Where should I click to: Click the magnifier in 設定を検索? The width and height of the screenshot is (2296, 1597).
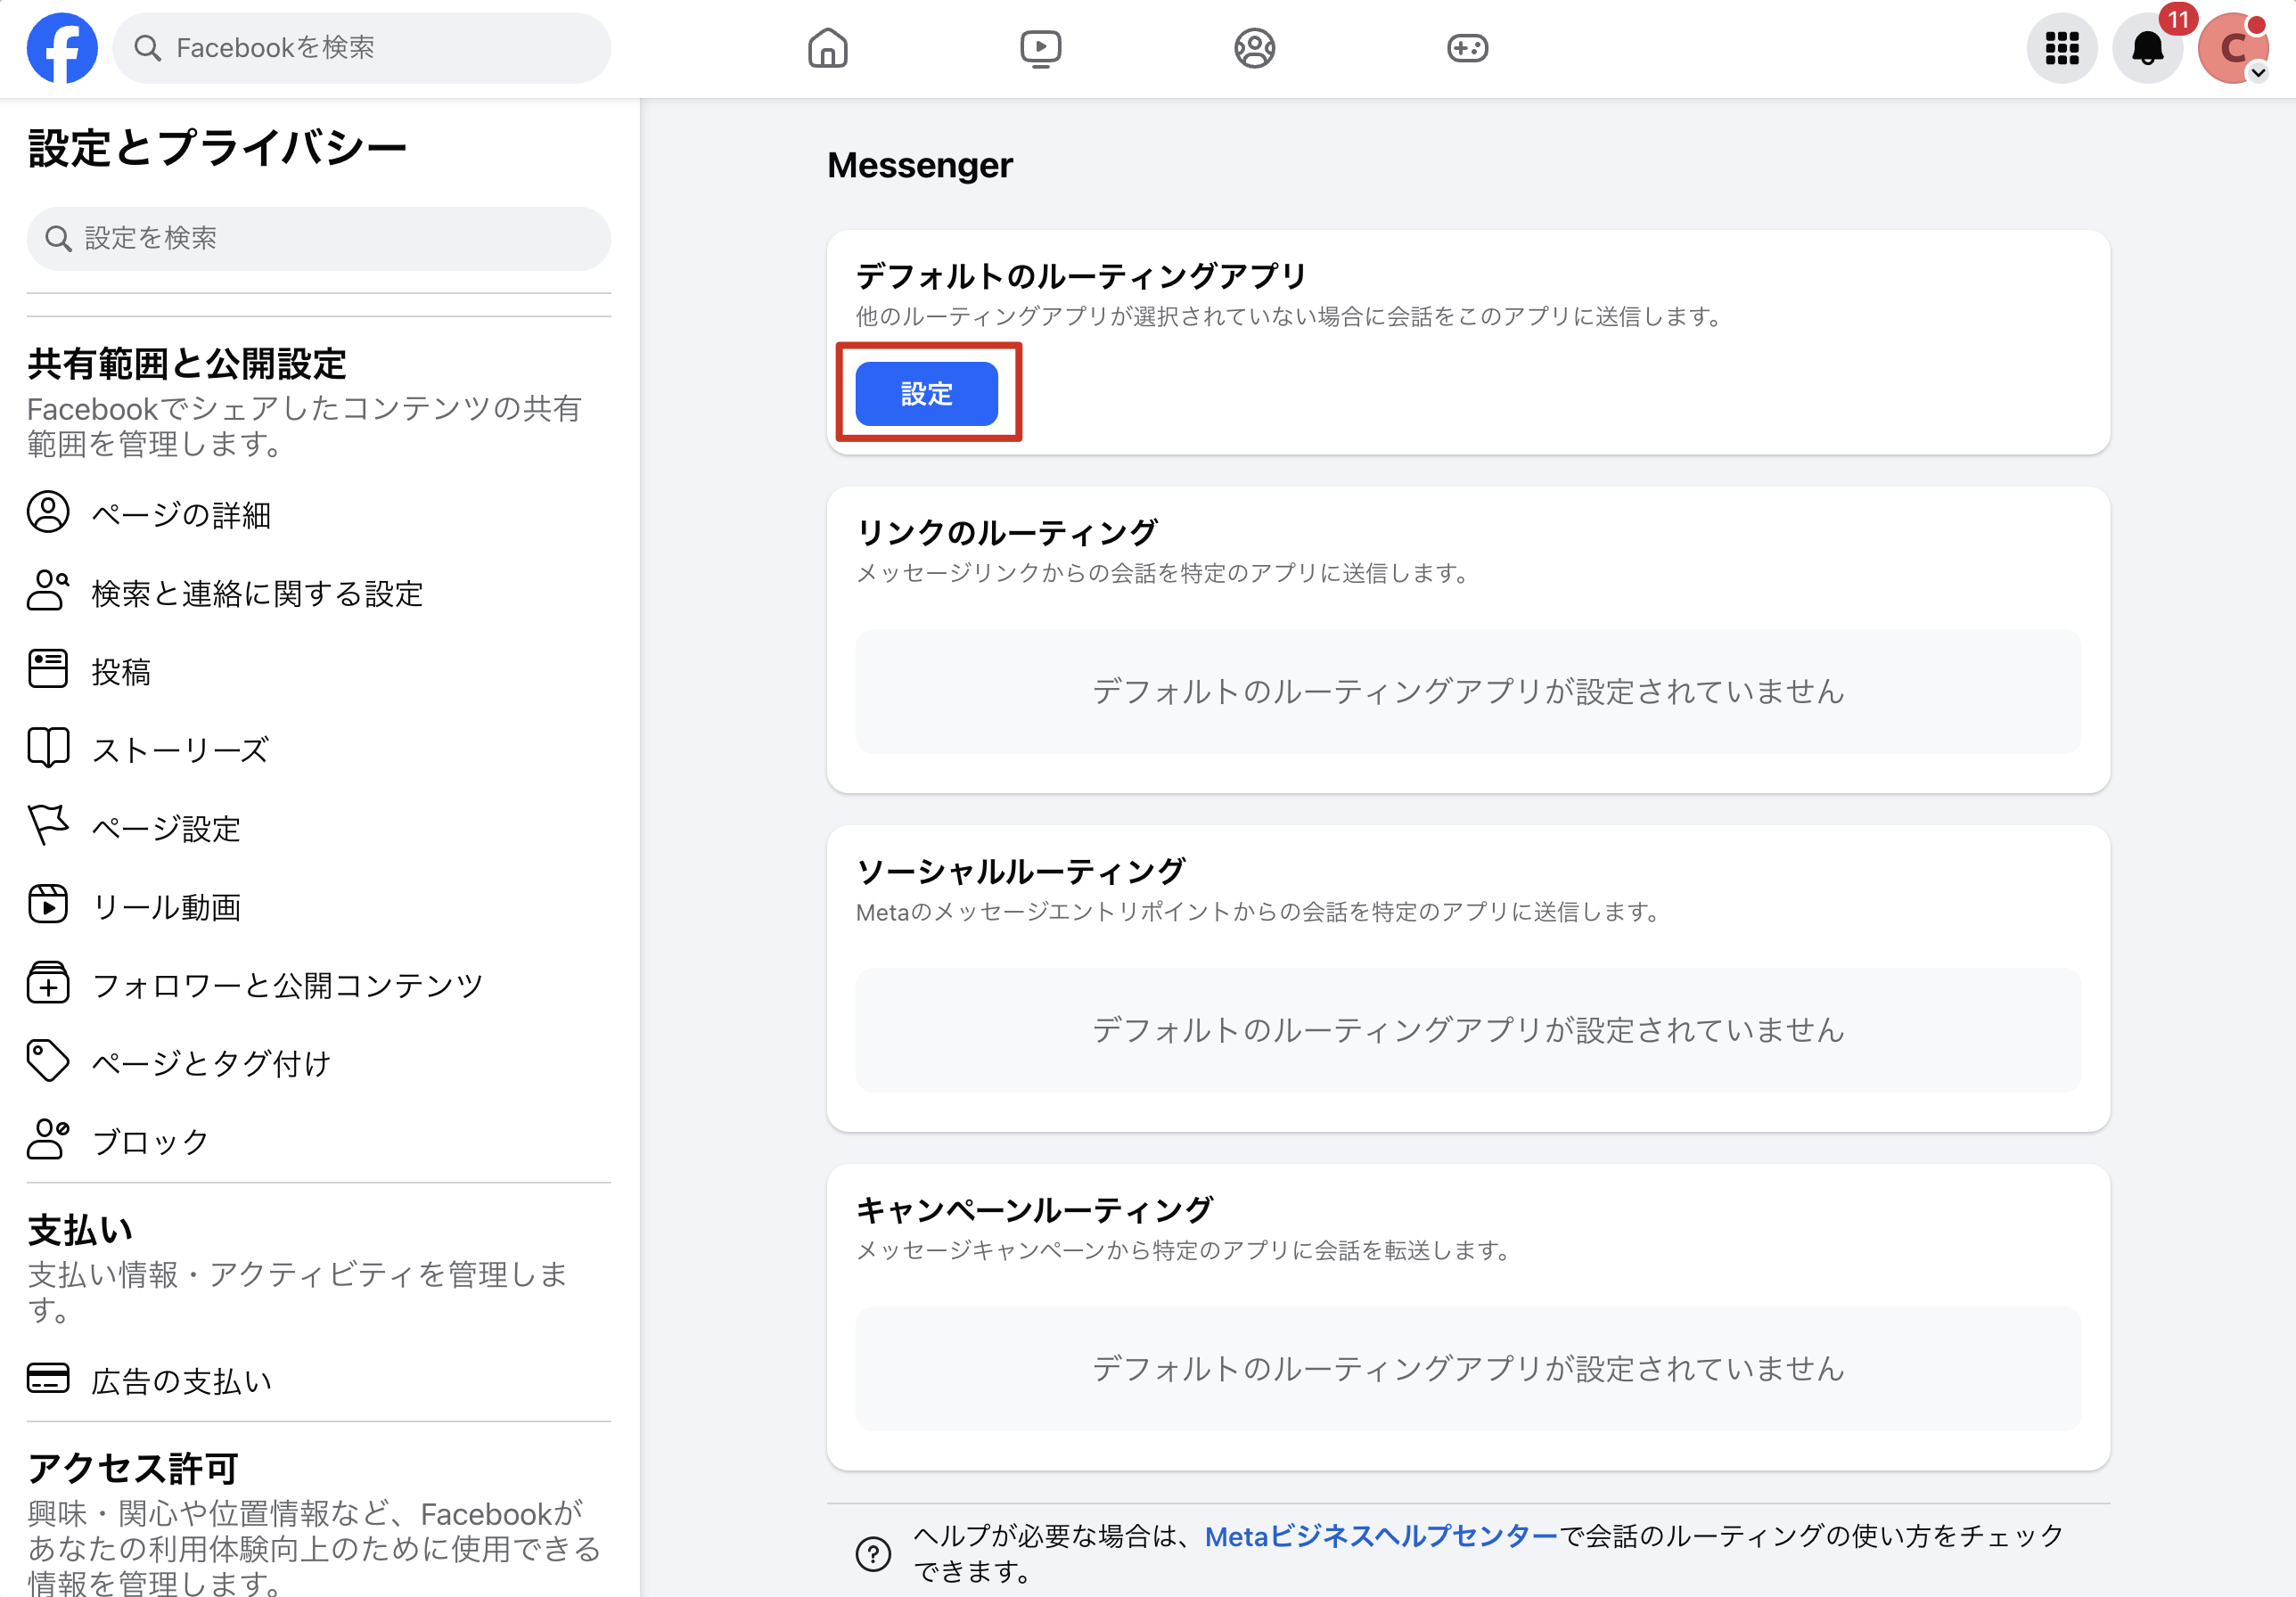(59, 238)
